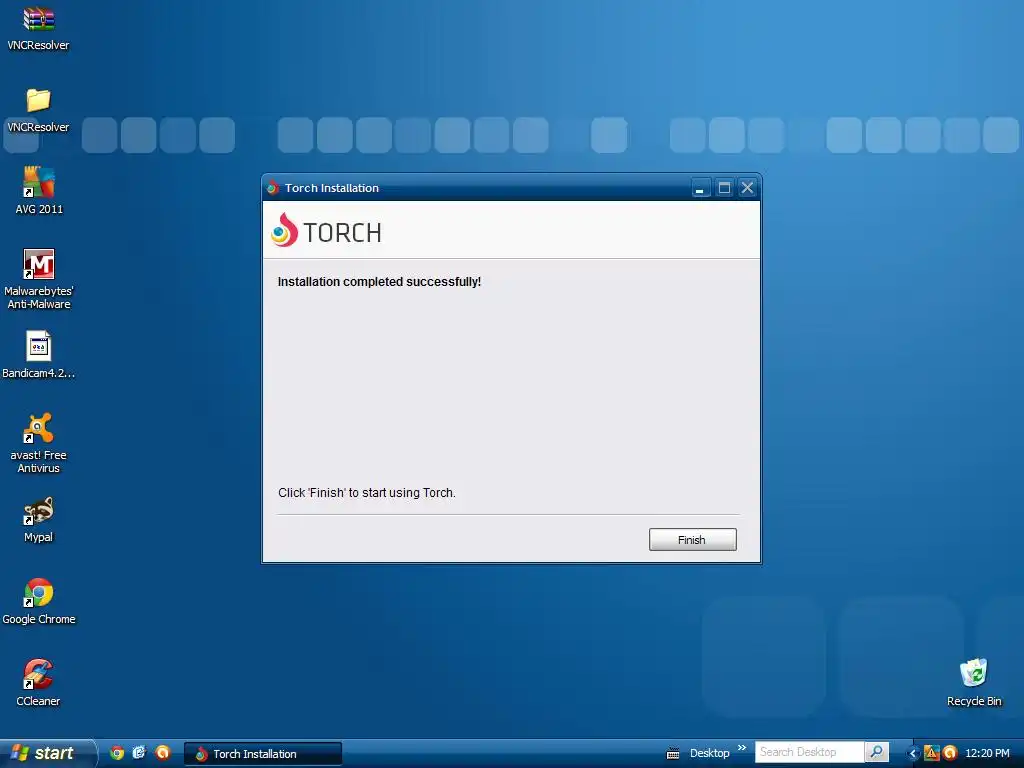
Task: Select the Mypal browser desktop icon
Action: click(x=39, y=520)
